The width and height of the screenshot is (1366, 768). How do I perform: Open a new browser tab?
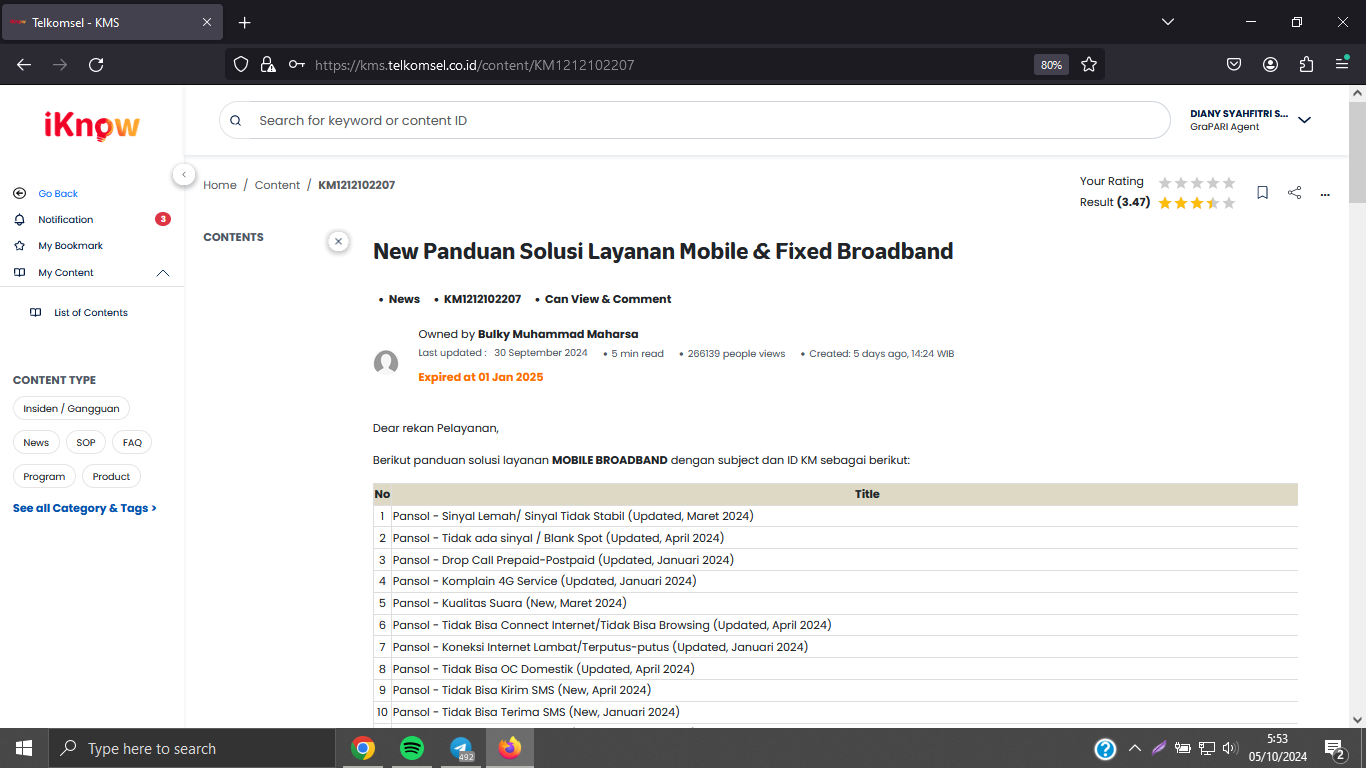[x=244, y=22]
